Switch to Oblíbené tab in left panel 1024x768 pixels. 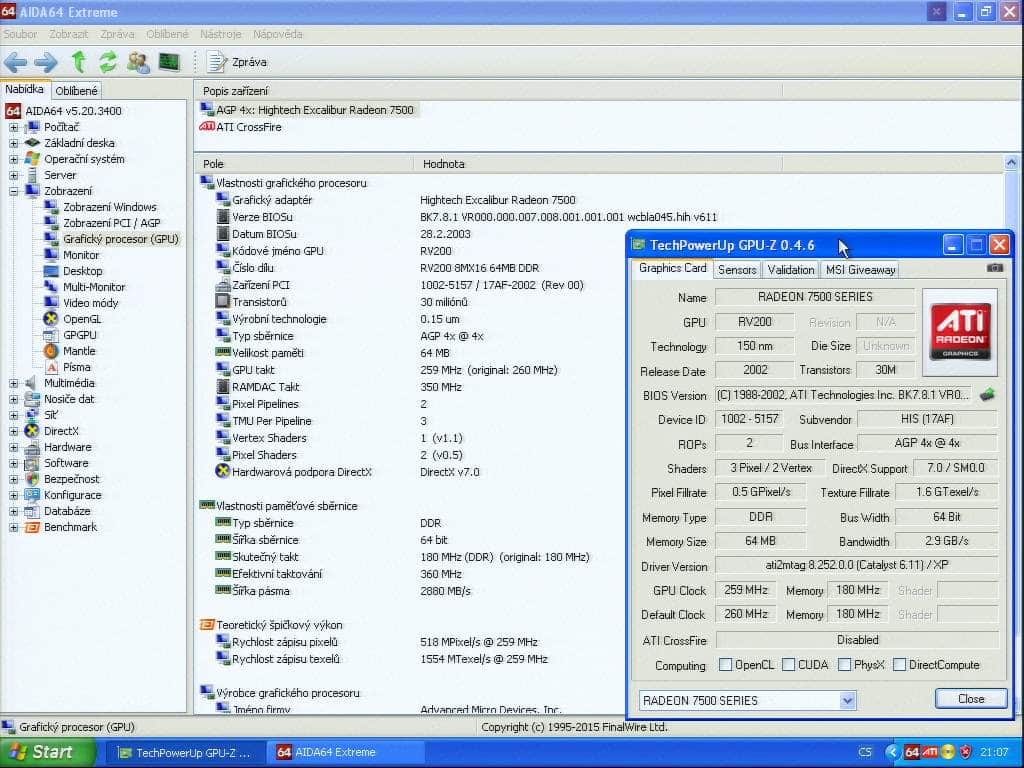(76, 91)
